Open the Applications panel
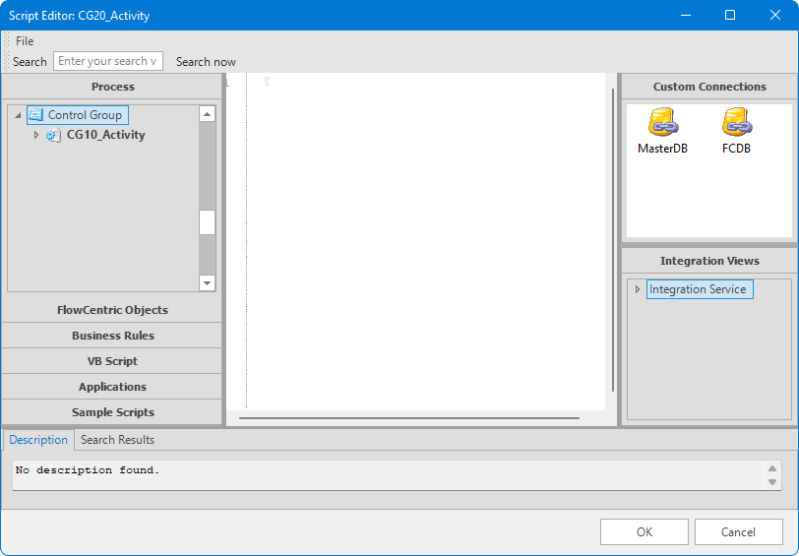The width and height of the screenshot is (799, 556). [112, 386]
